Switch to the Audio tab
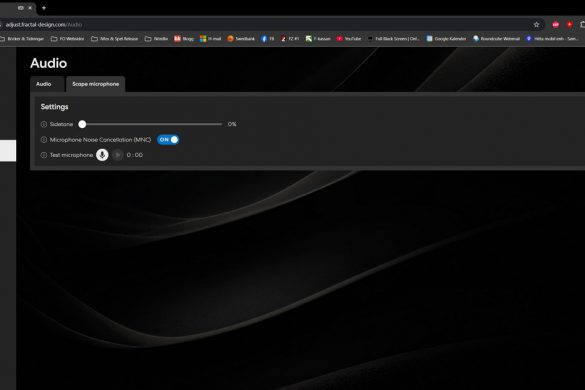 [44, 84]
